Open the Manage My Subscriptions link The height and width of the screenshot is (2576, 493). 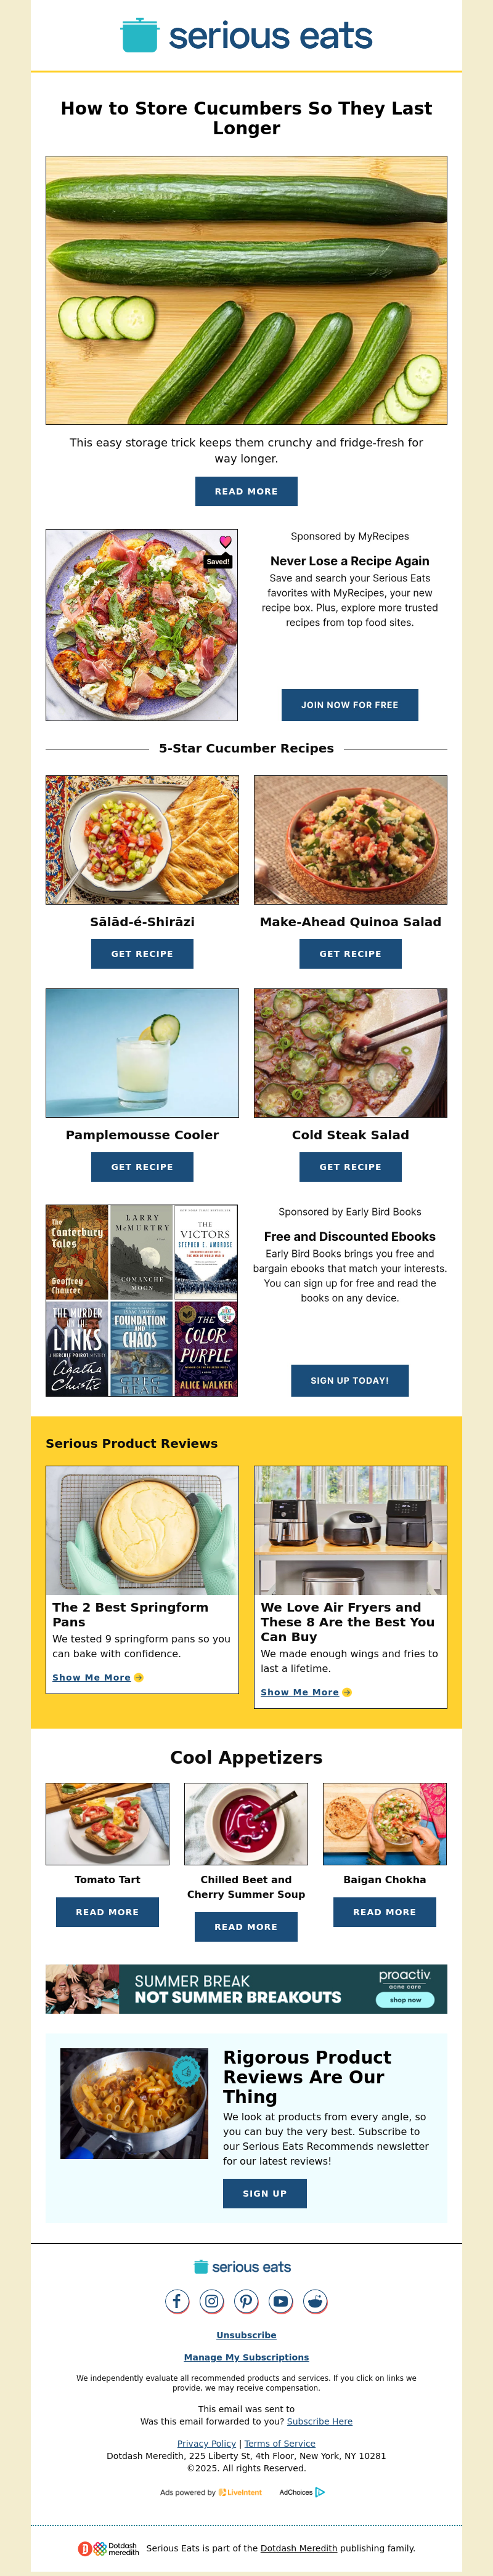click(246, 2357)
